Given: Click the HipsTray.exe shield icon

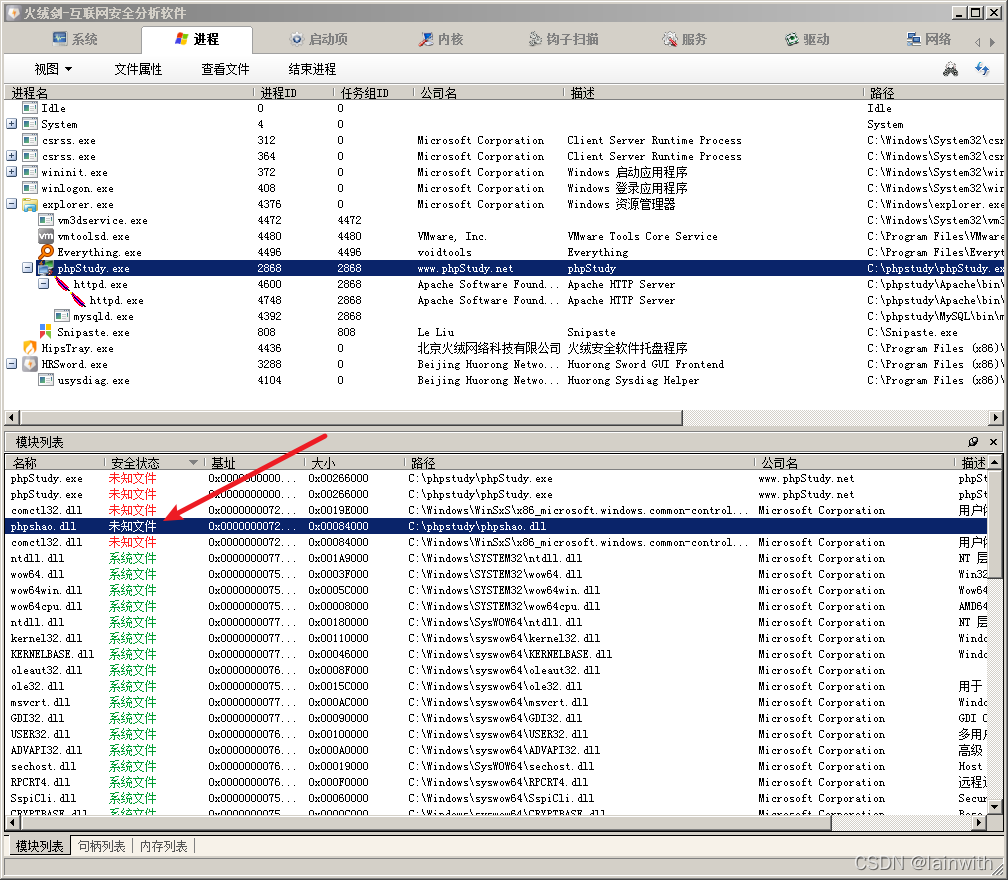Looking at the screenshot, I should click(x=30, y=348).
